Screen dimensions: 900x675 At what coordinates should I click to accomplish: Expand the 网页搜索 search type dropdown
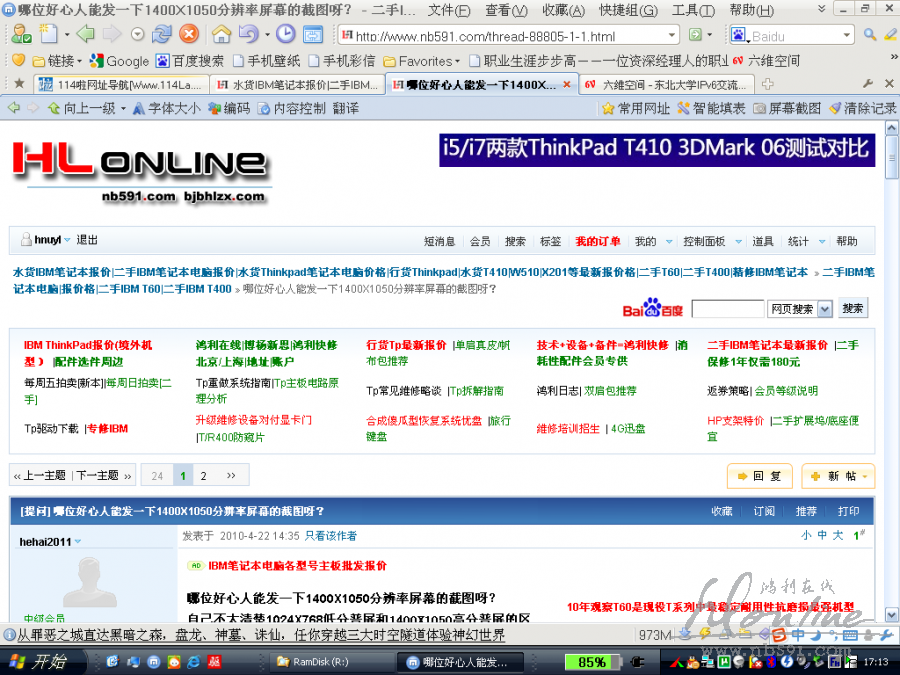(x=824, y=309)
